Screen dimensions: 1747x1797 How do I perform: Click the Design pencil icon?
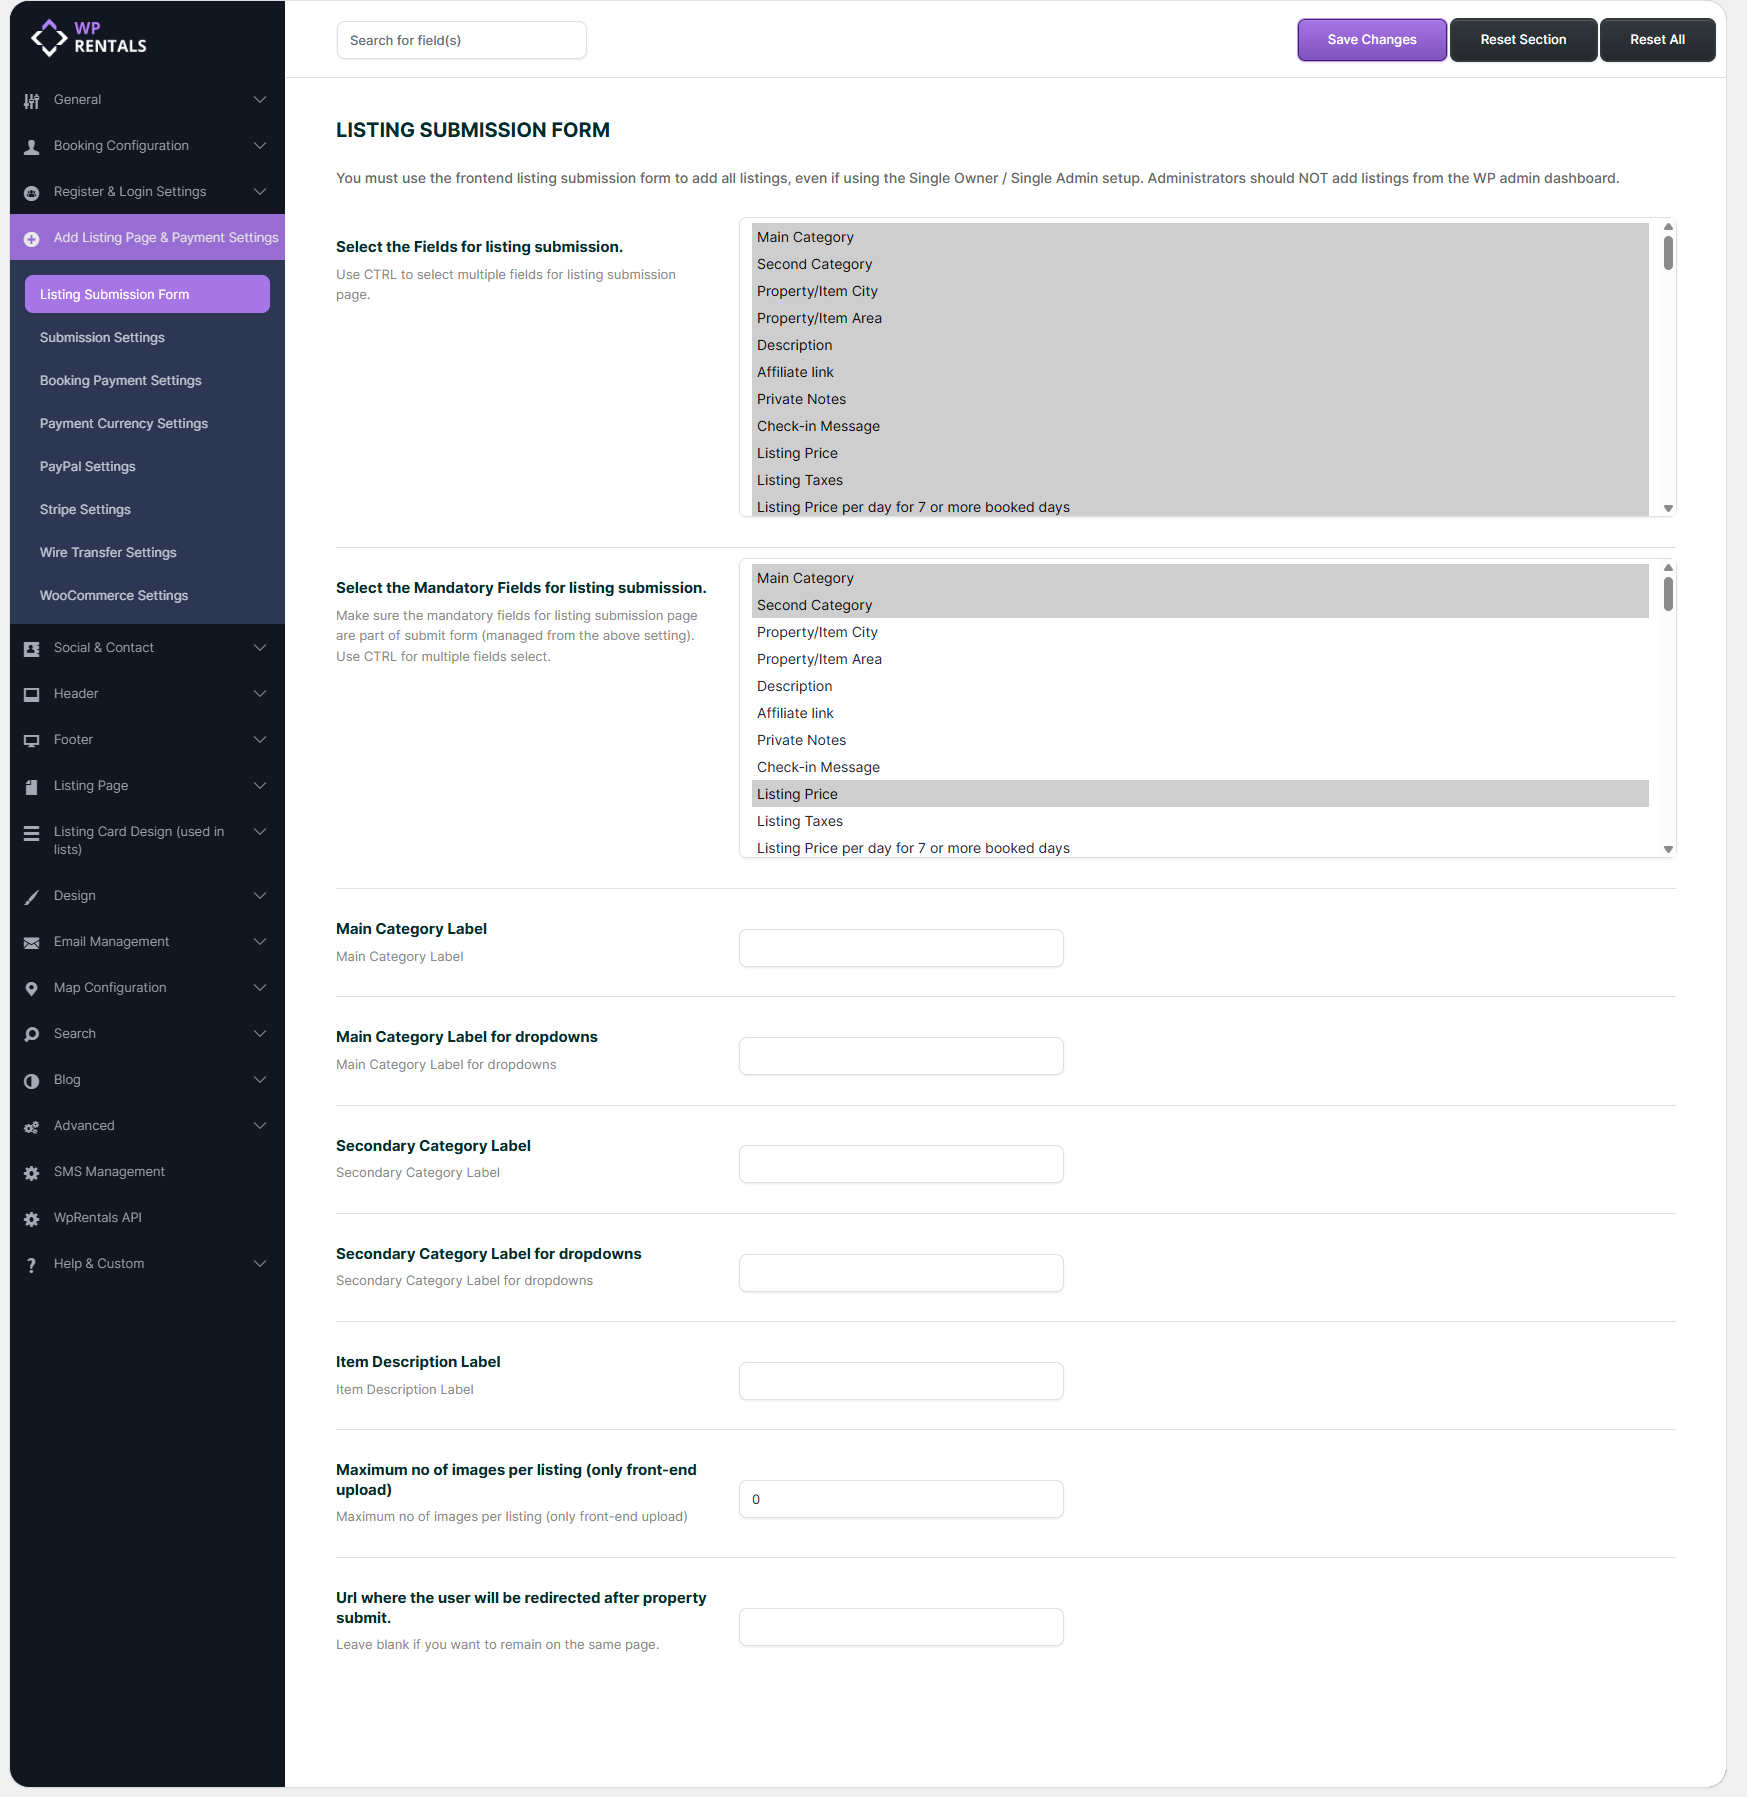click(32, 897)
